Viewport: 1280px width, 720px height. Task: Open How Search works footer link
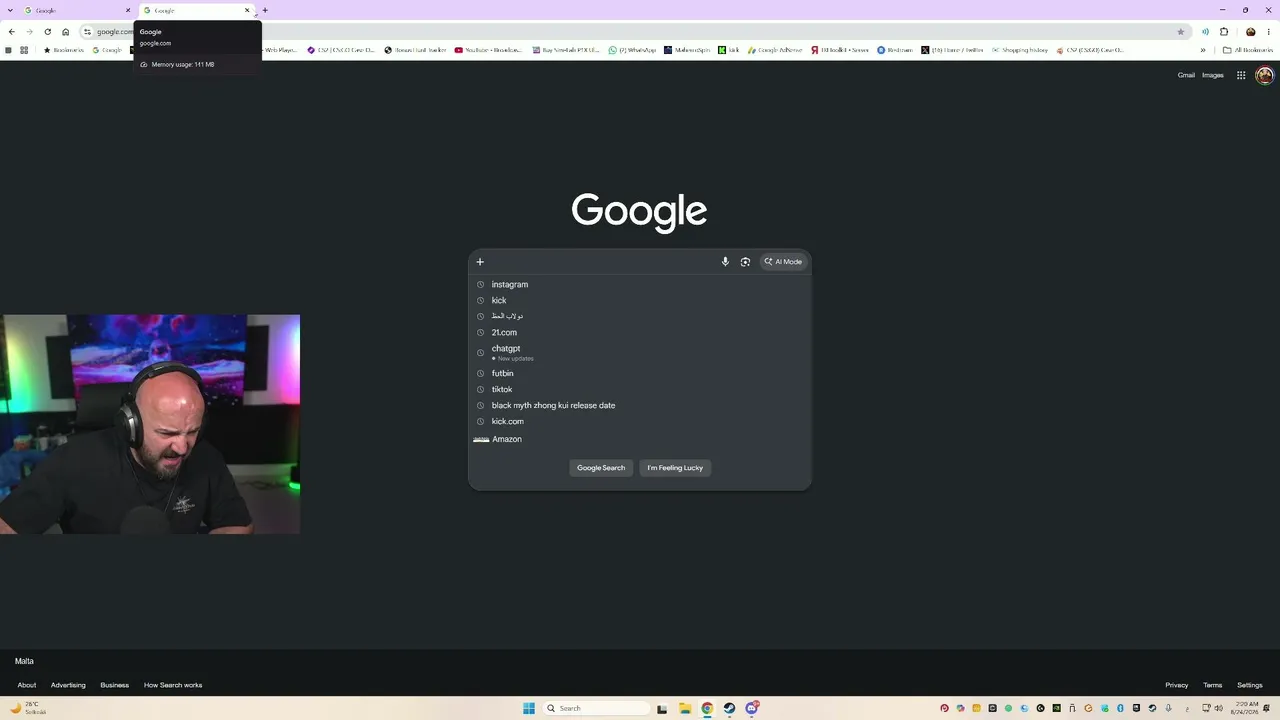(173, 685)
